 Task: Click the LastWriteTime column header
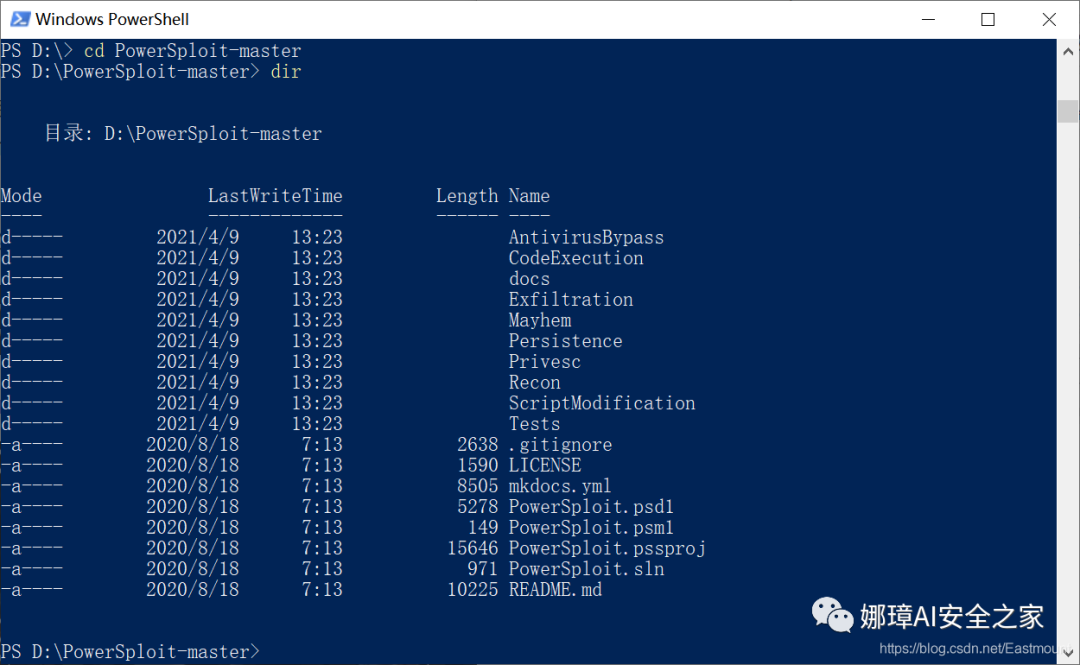pos(275,196)
